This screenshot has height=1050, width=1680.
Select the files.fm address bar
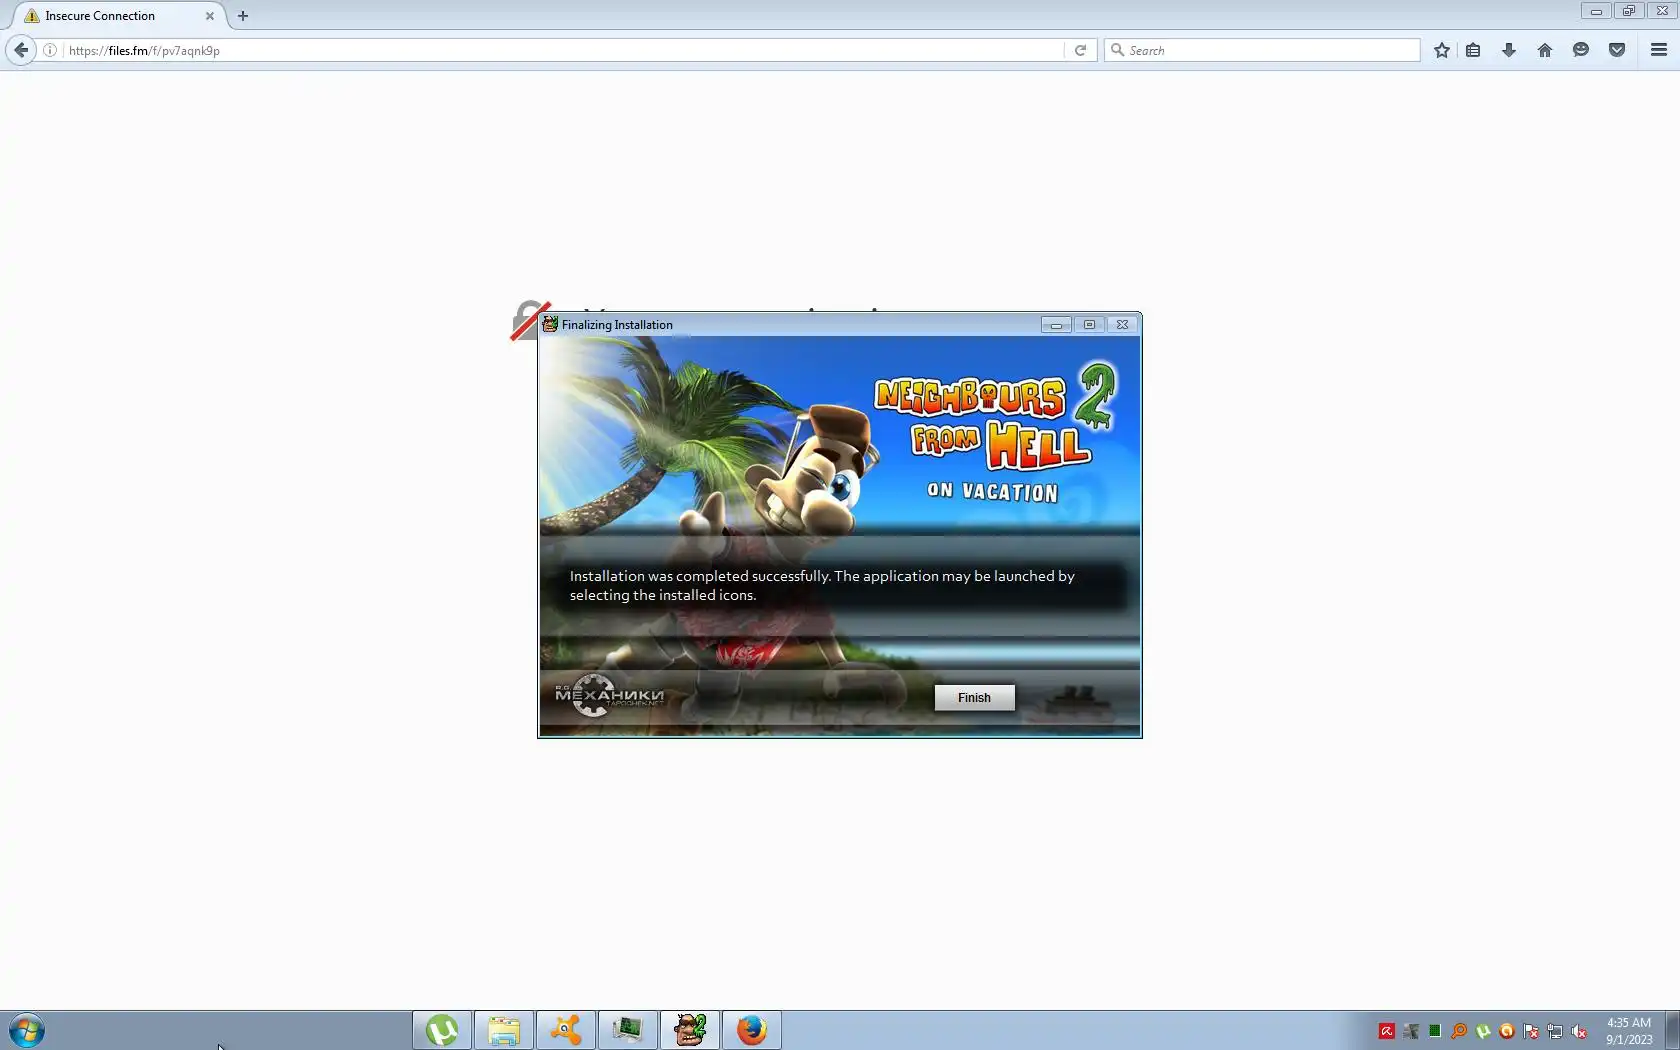point(565,50)
